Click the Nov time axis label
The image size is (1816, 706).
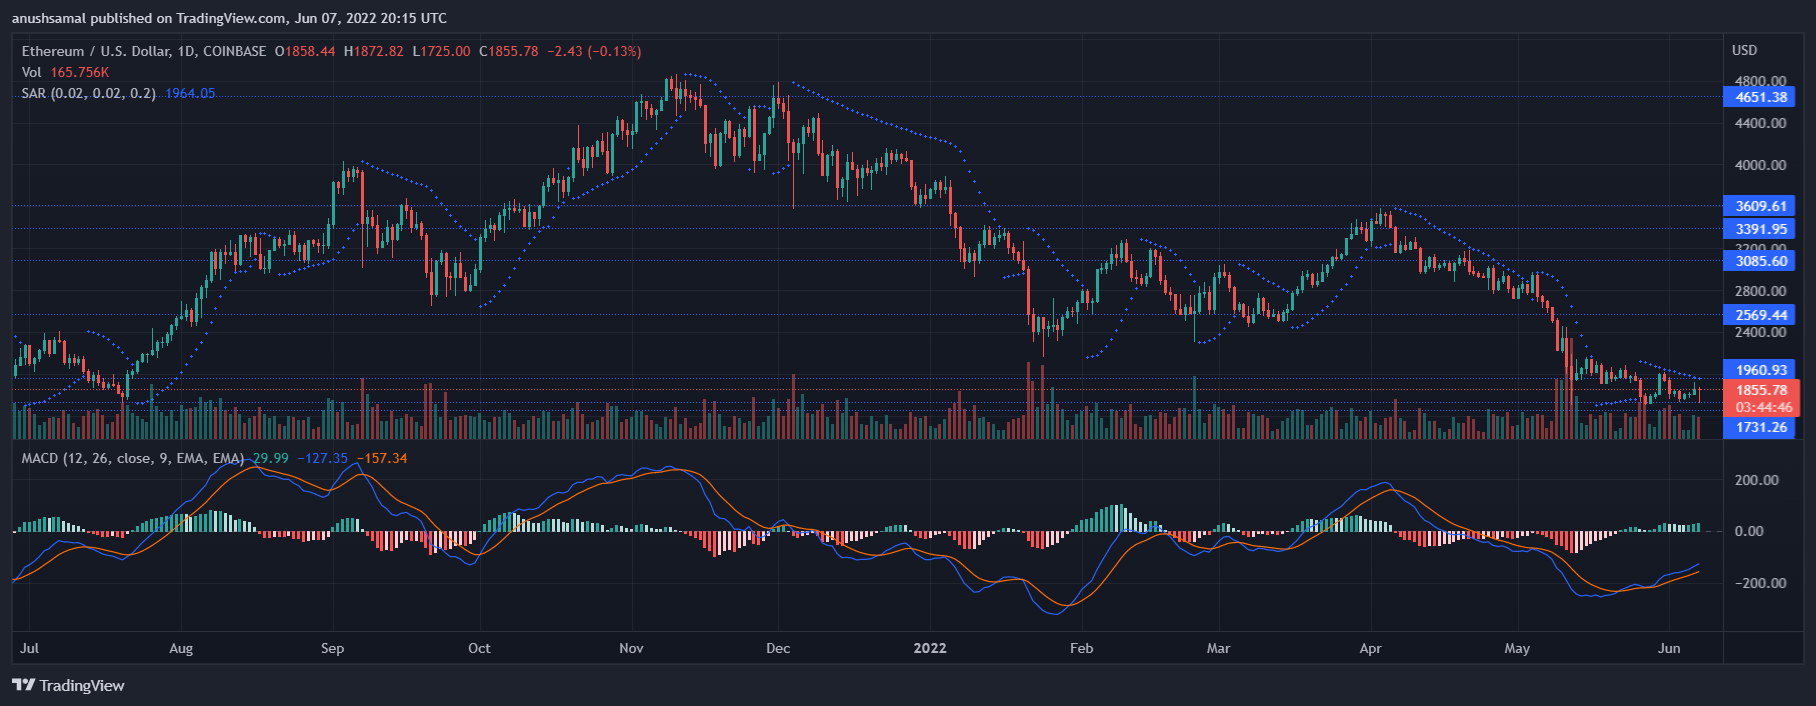pos(631,648)
